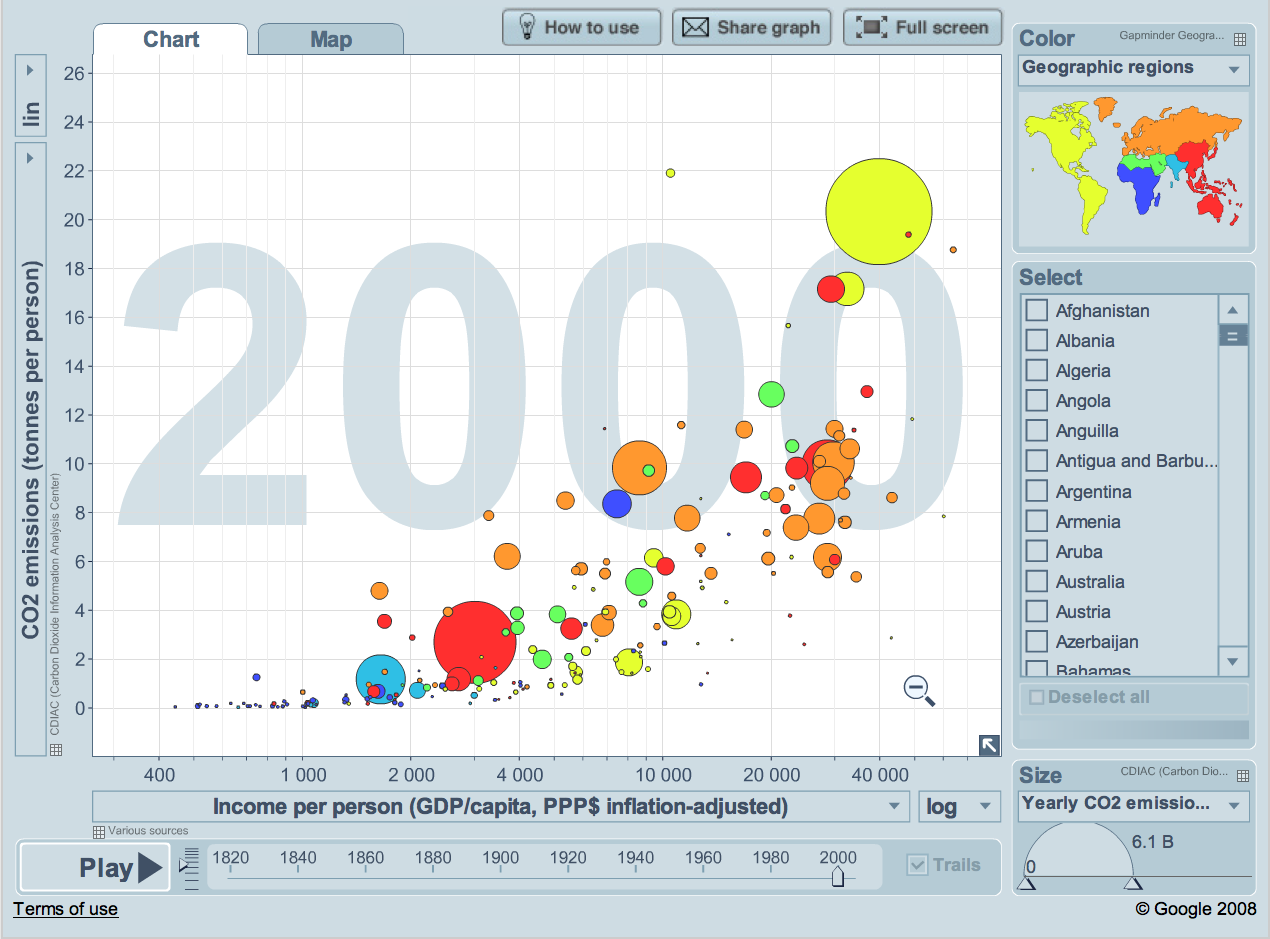This screenshot has width=1270, height=939.
Task: Check the Afghanistan checkbox
Action: coord(1037,311)
